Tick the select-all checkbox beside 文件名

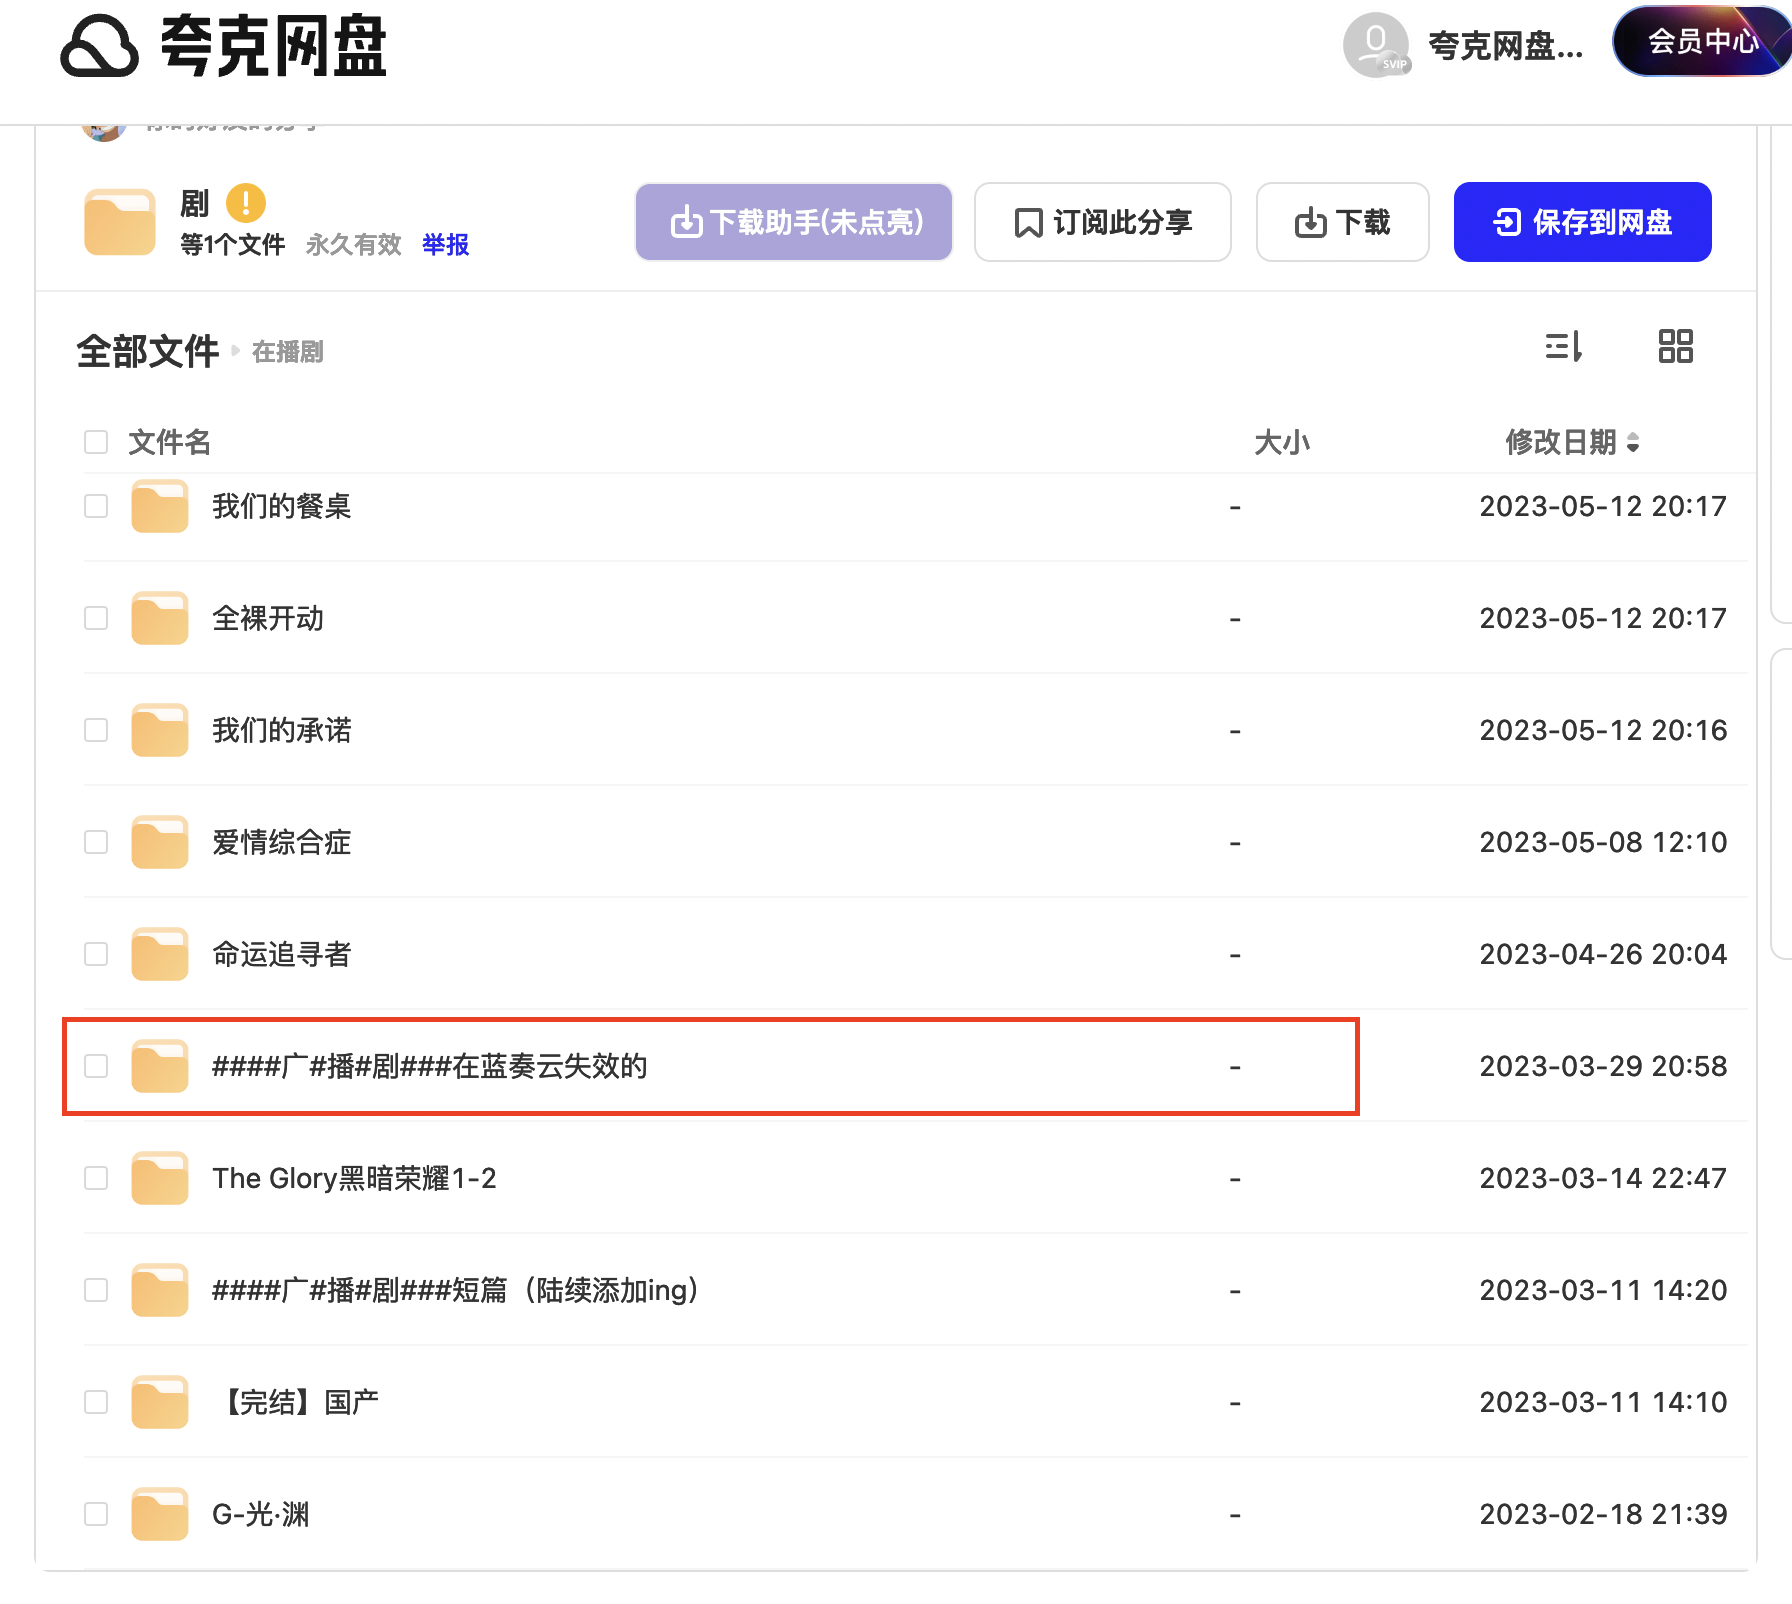pyautogui.click(x=96, y=442)
